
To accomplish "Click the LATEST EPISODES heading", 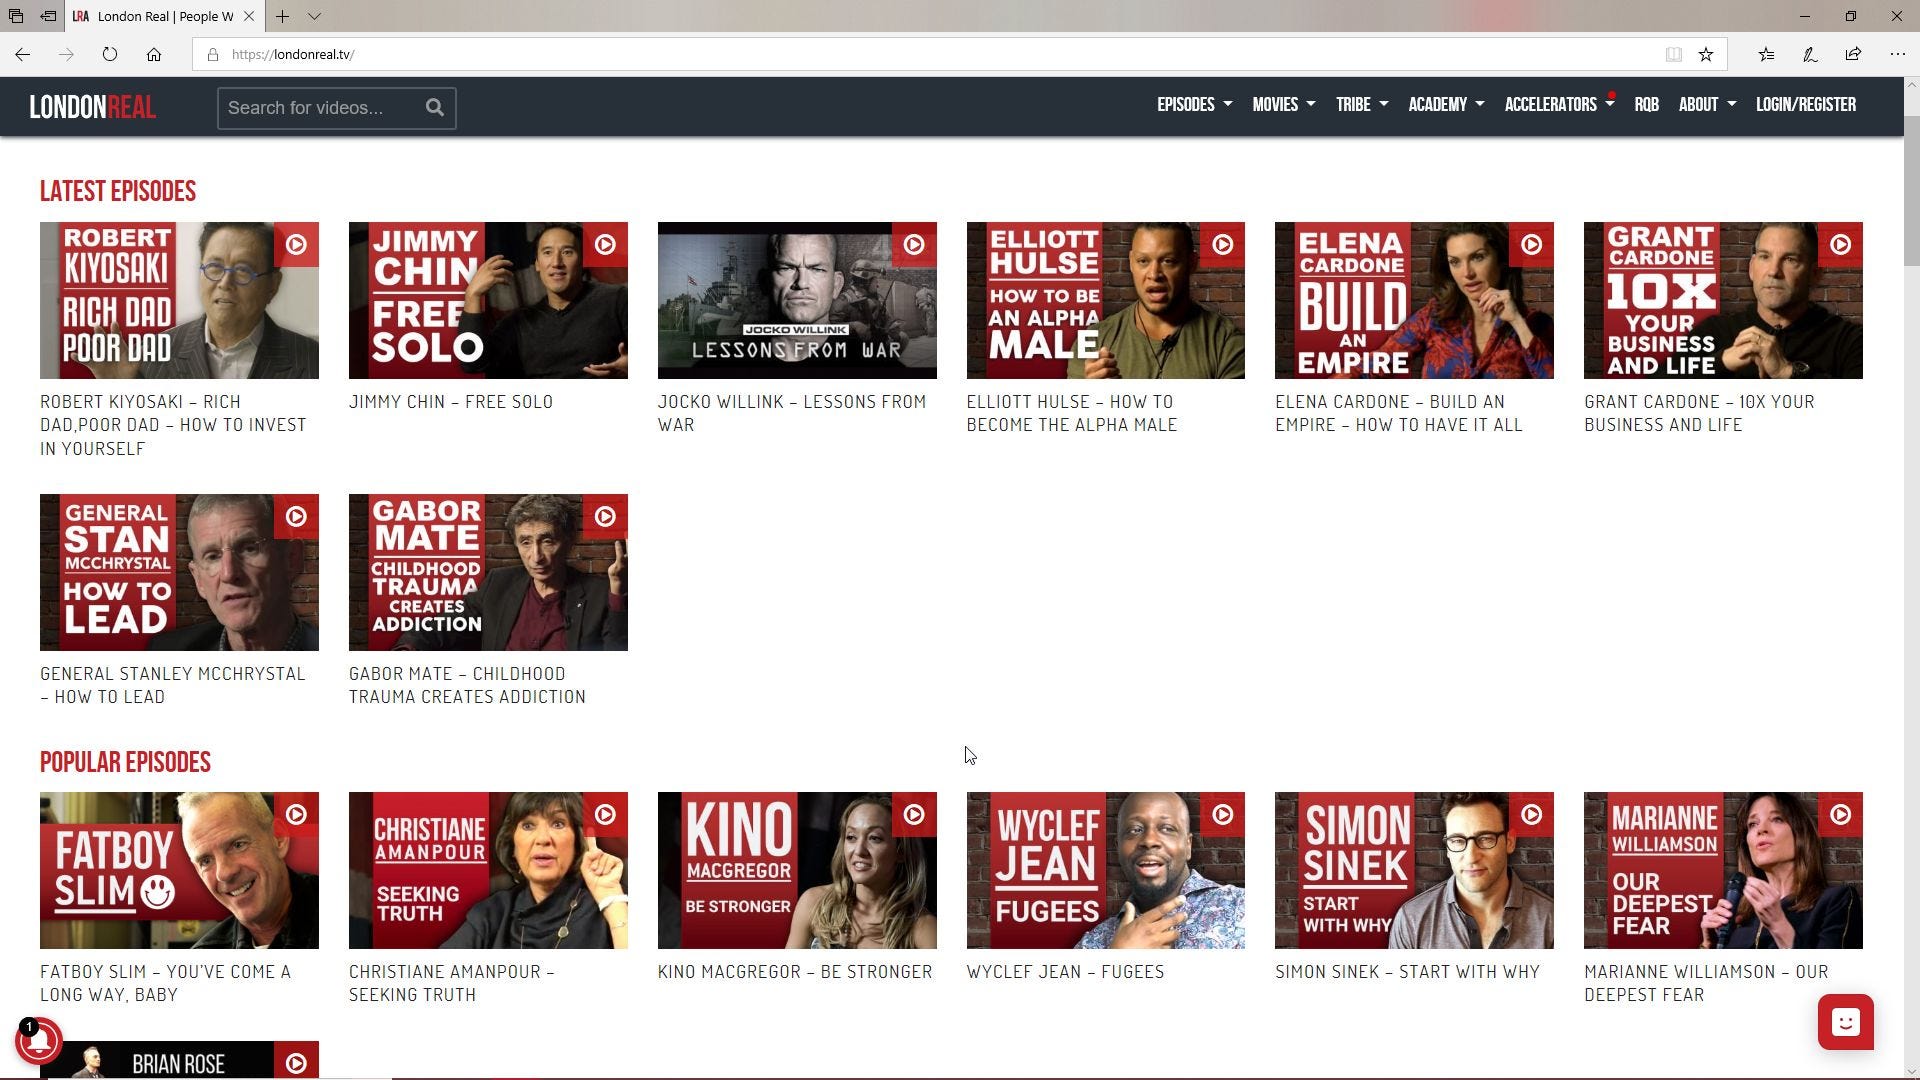I will (118, 191).
